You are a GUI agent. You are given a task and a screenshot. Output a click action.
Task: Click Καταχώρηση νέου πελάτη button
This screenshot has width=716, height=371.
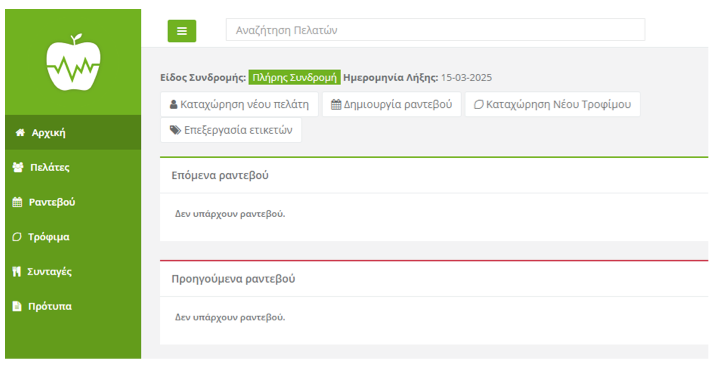[x=239, y=104]
